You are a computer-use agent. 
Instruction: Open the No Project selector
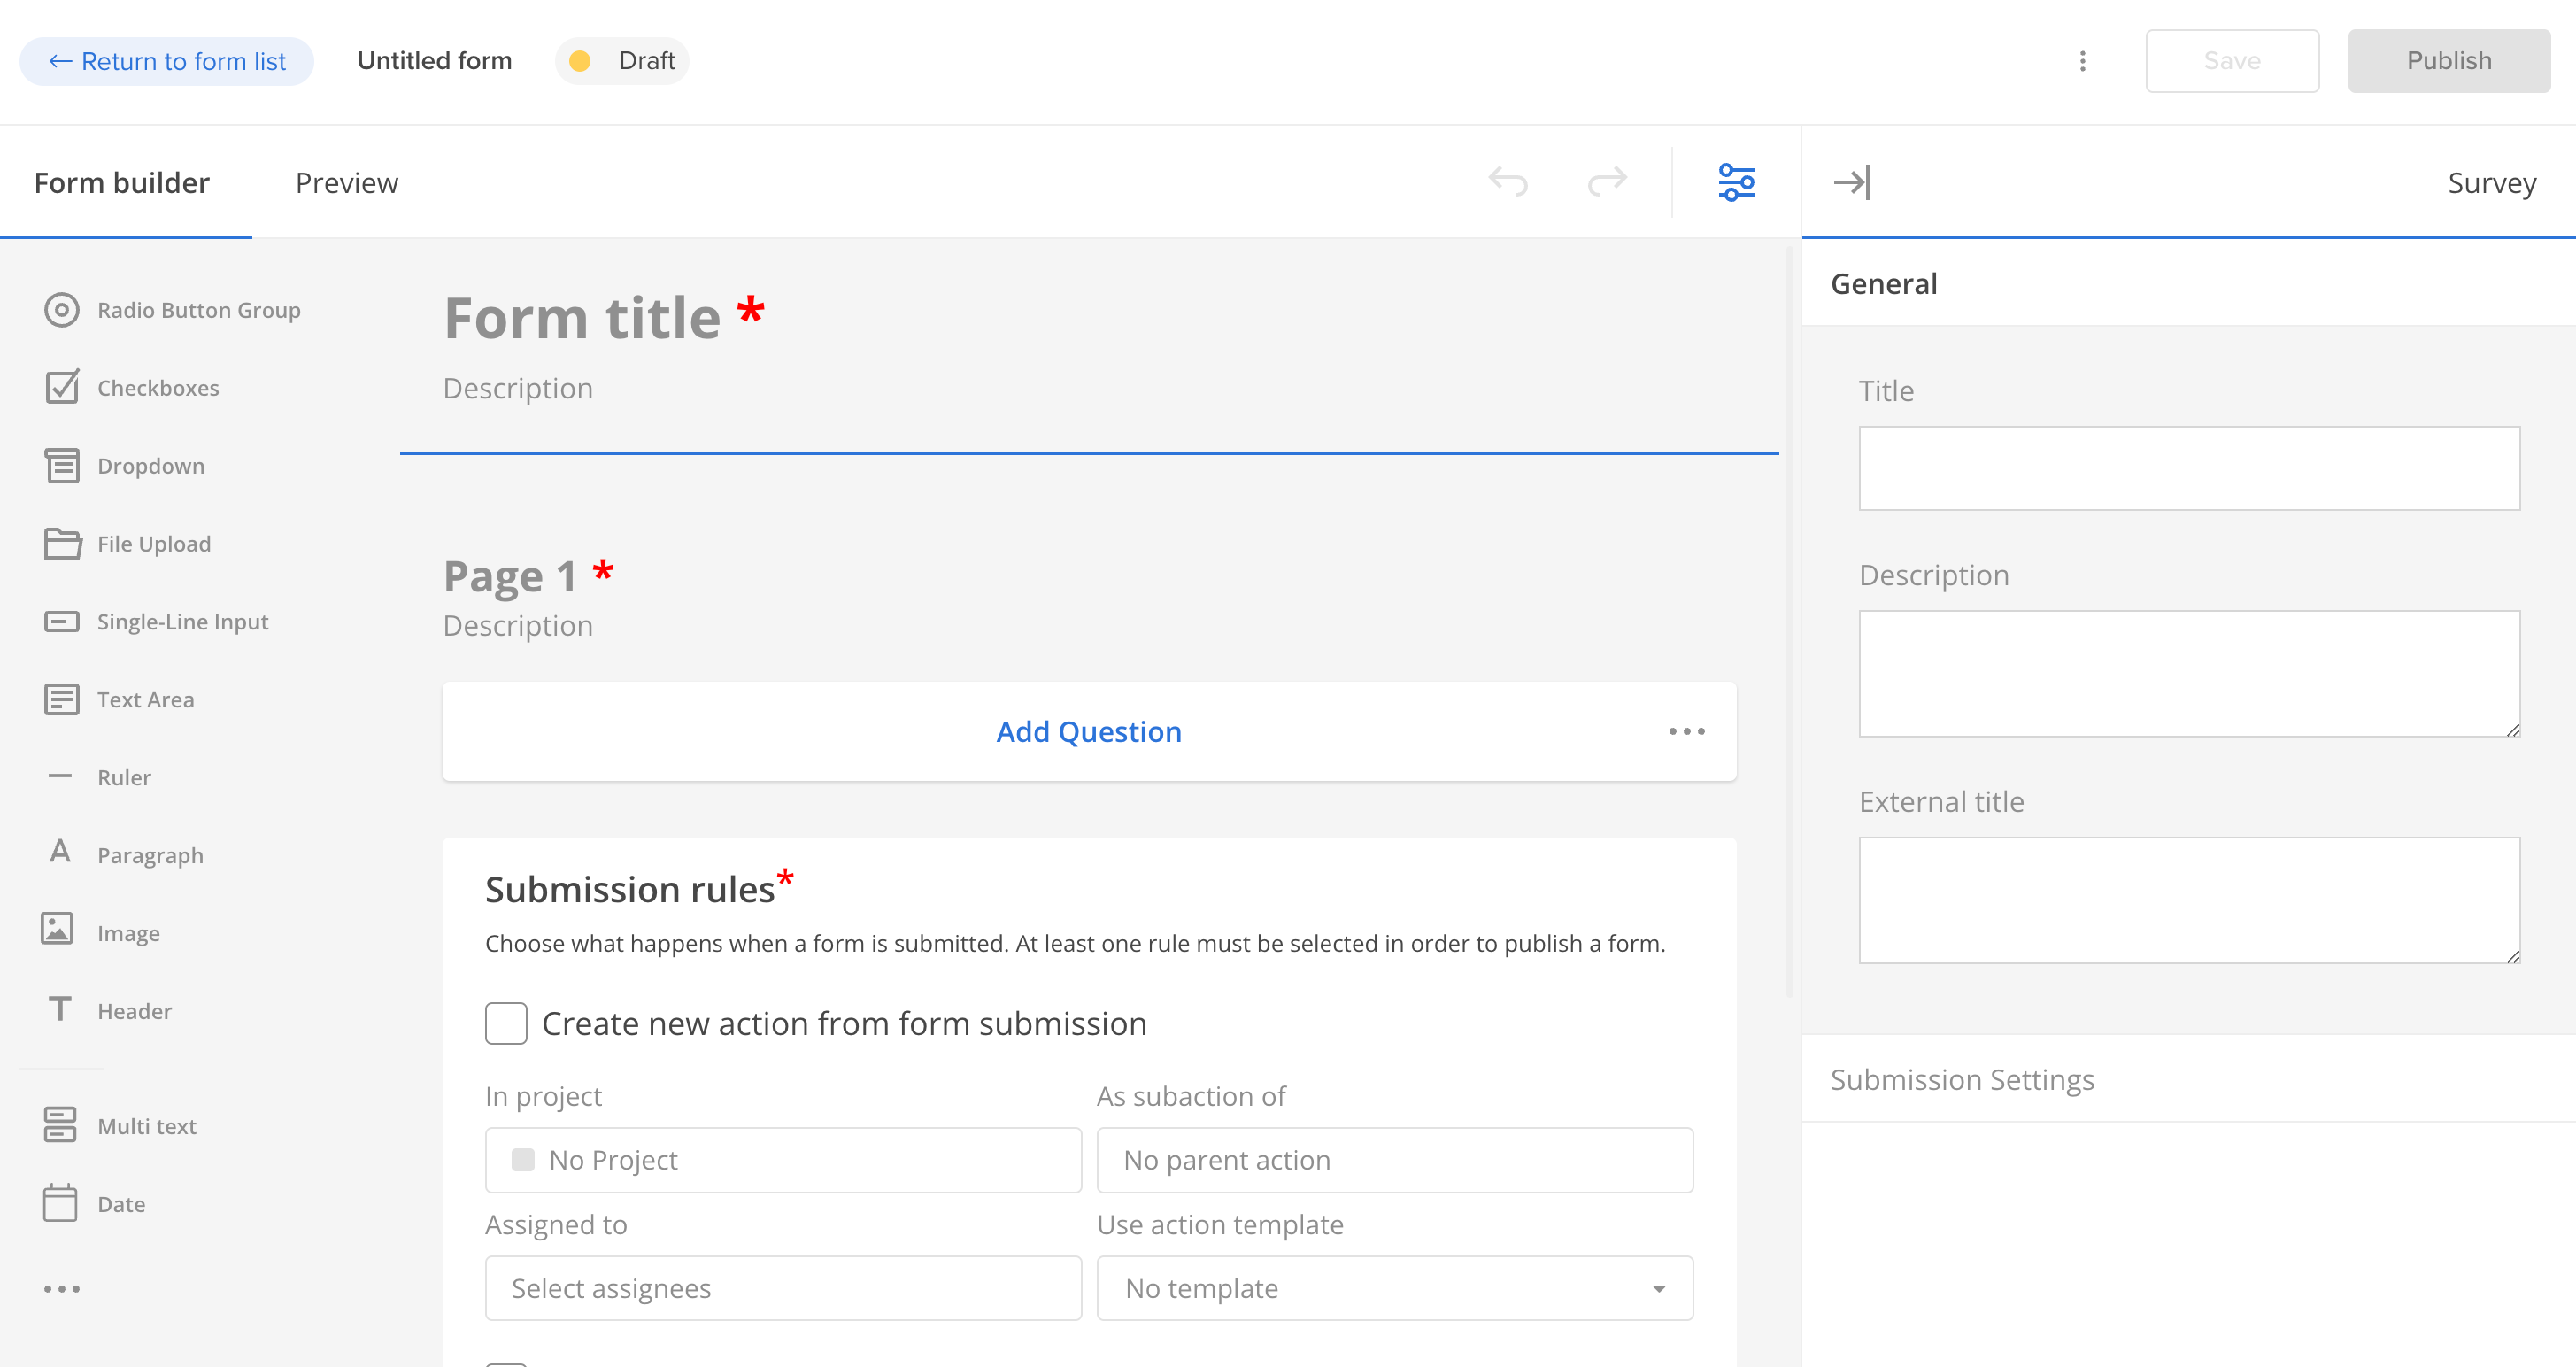coord(783,1159)
